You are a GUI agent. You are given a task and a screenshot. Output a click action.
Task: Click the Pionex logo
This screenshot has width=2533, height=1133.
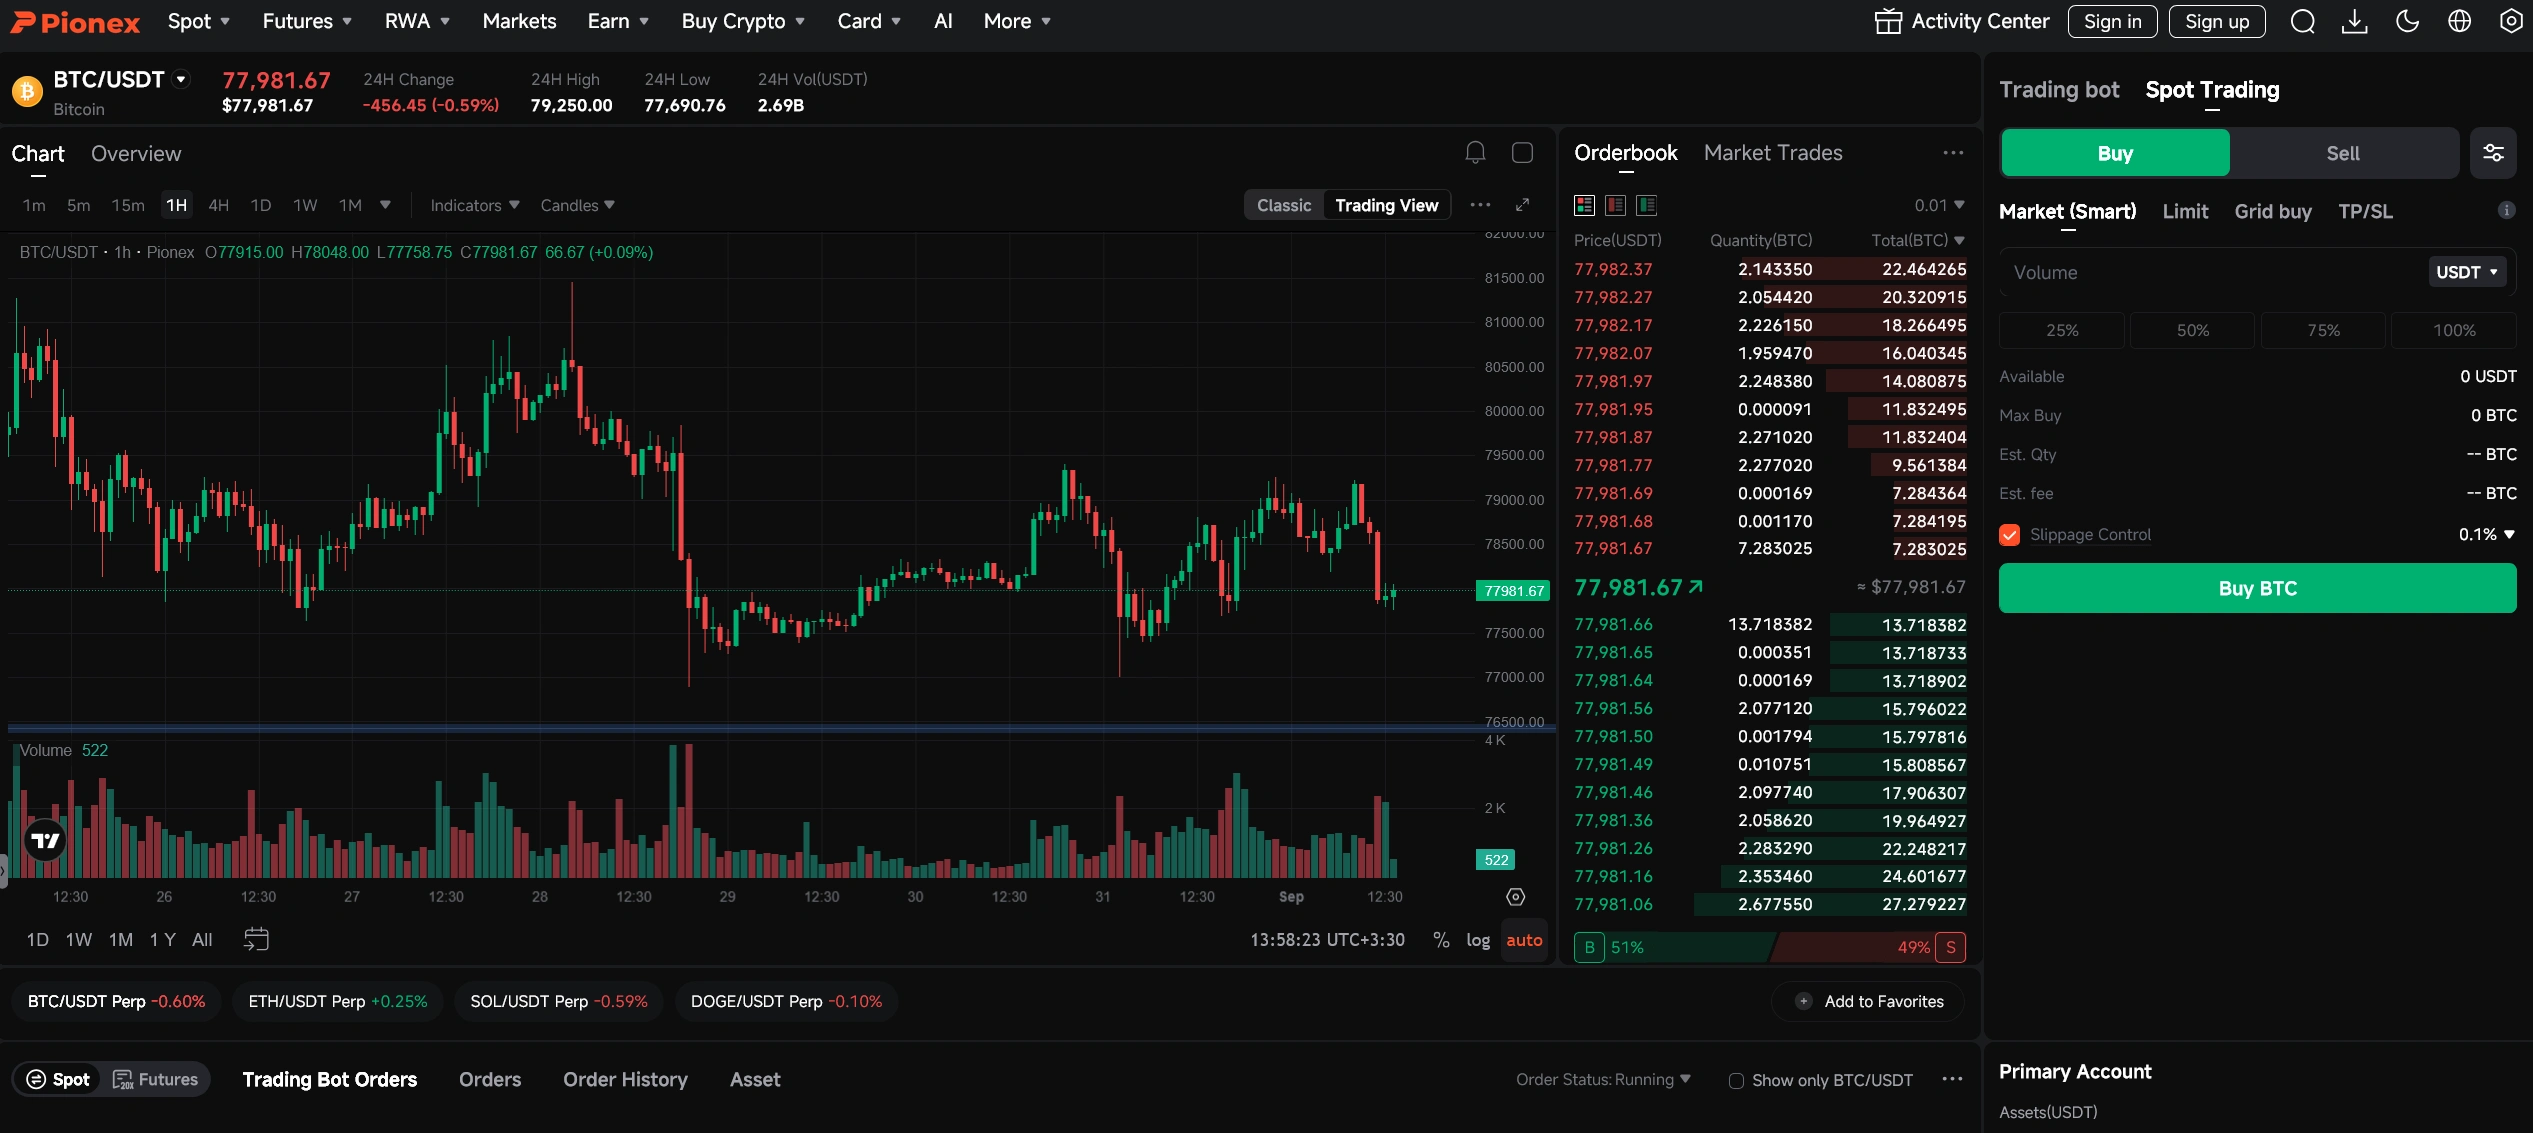pyautogui.click(x=75, y=22)
